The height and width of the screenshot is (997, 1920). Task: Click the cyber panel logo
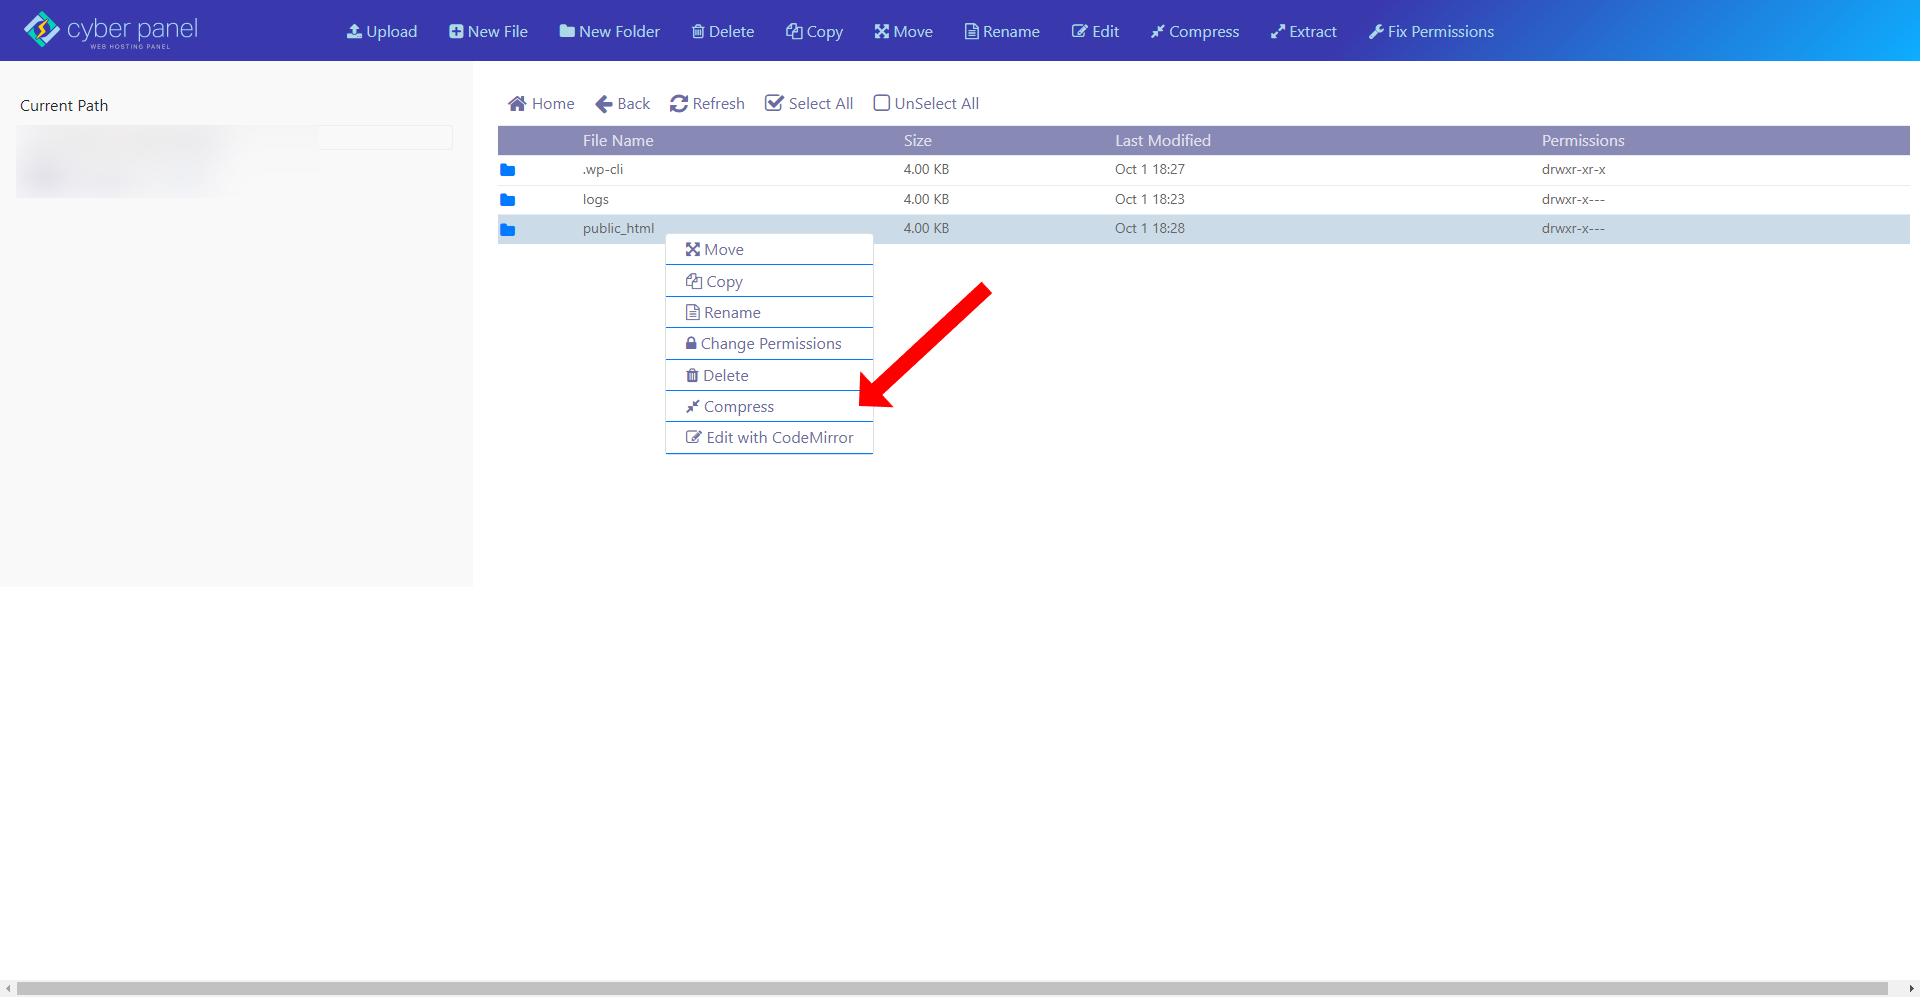coord(111,30)
